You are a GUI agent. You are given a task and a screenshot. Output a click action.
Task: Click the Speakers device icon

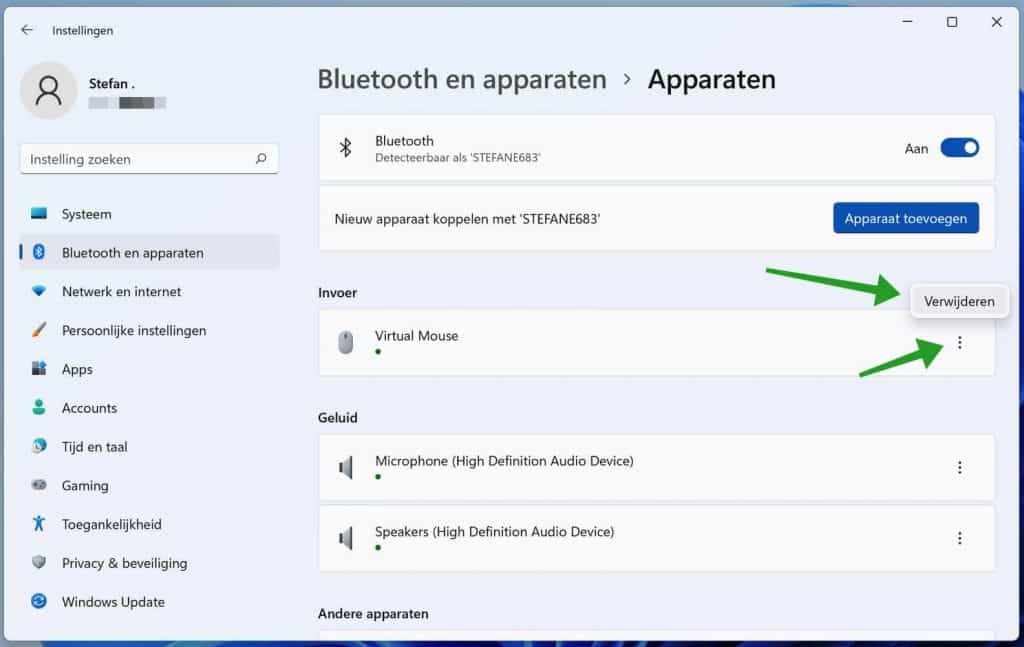pyautogui.click(x=346, y=537)
